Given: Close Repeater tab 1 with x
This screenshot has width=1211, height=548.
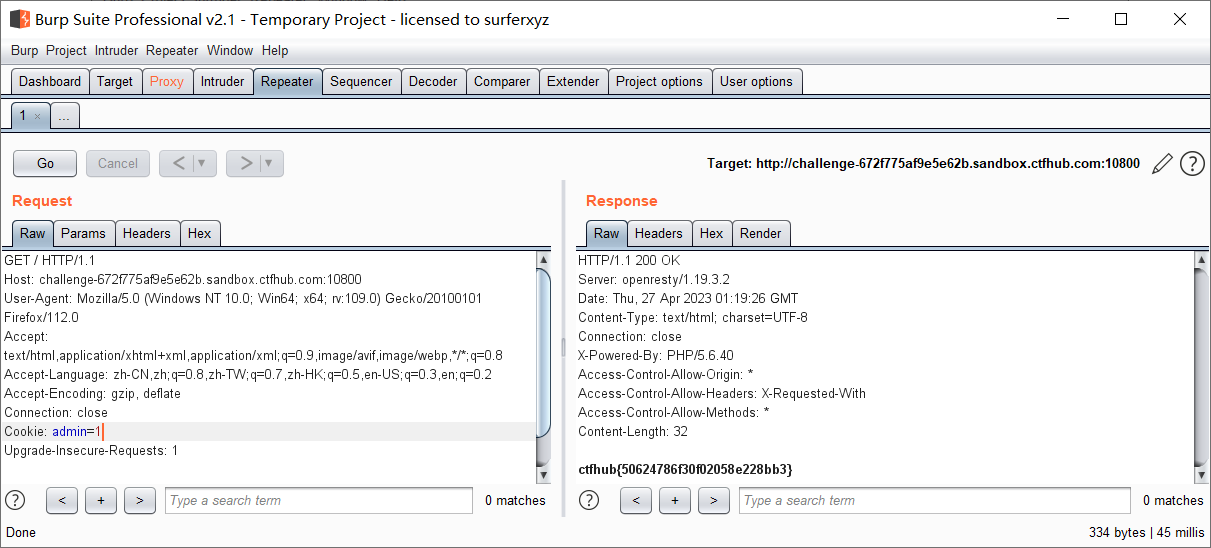Looking at the screenshot, I should click(x=38, y=116).
